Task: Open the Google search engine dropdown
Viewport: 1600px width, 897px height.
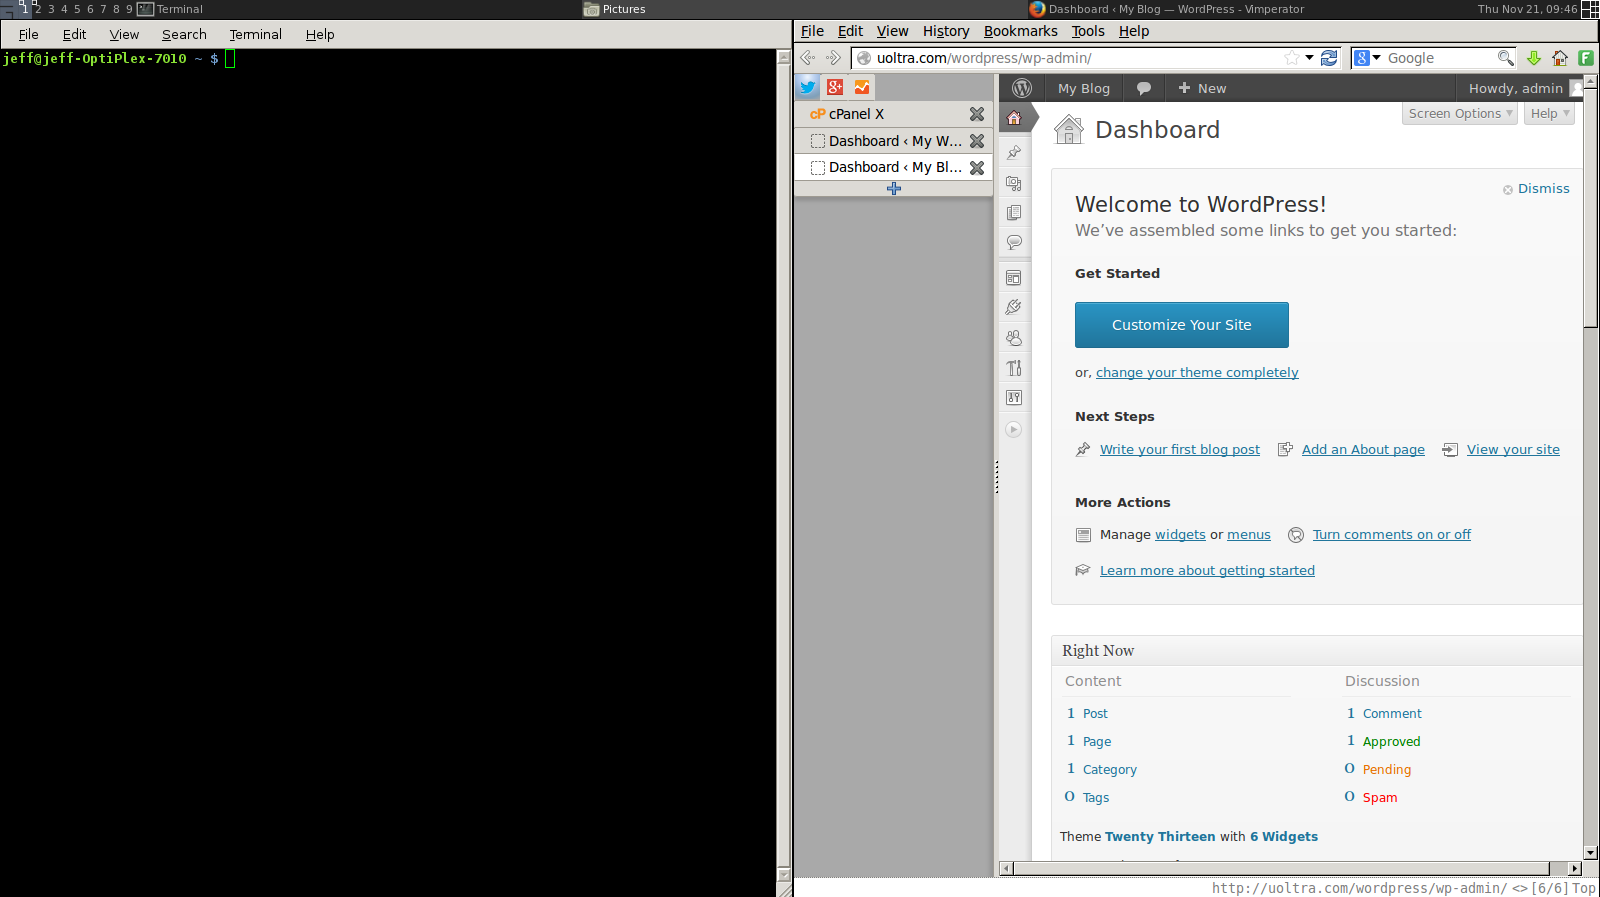Action: tap(1368, 58)
